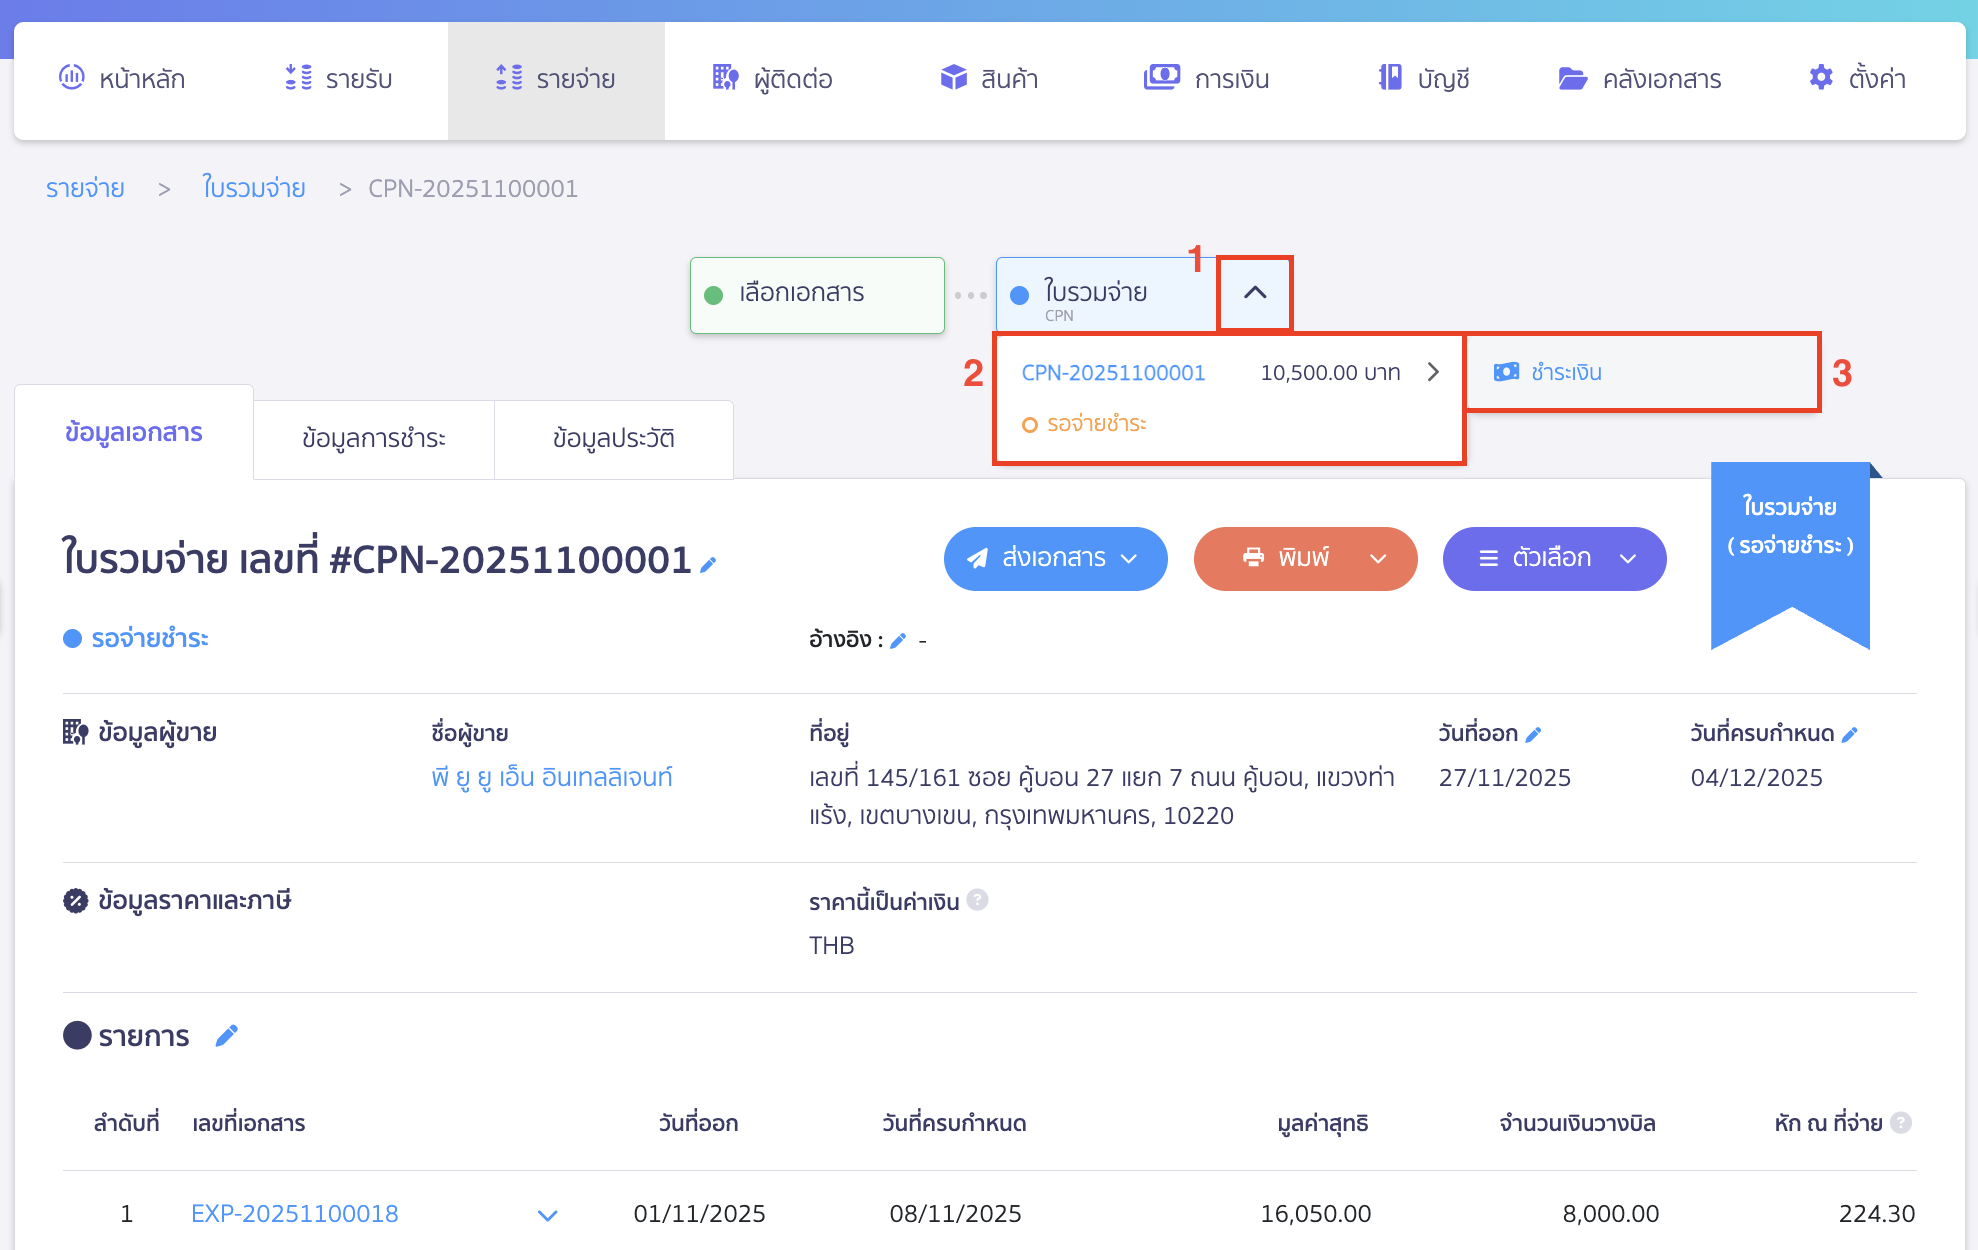Open vendor link พี ยู ยู เอ็น อินเทลลิเจนท์
The image size is (1978, 1250).
(x=551, y=777)
